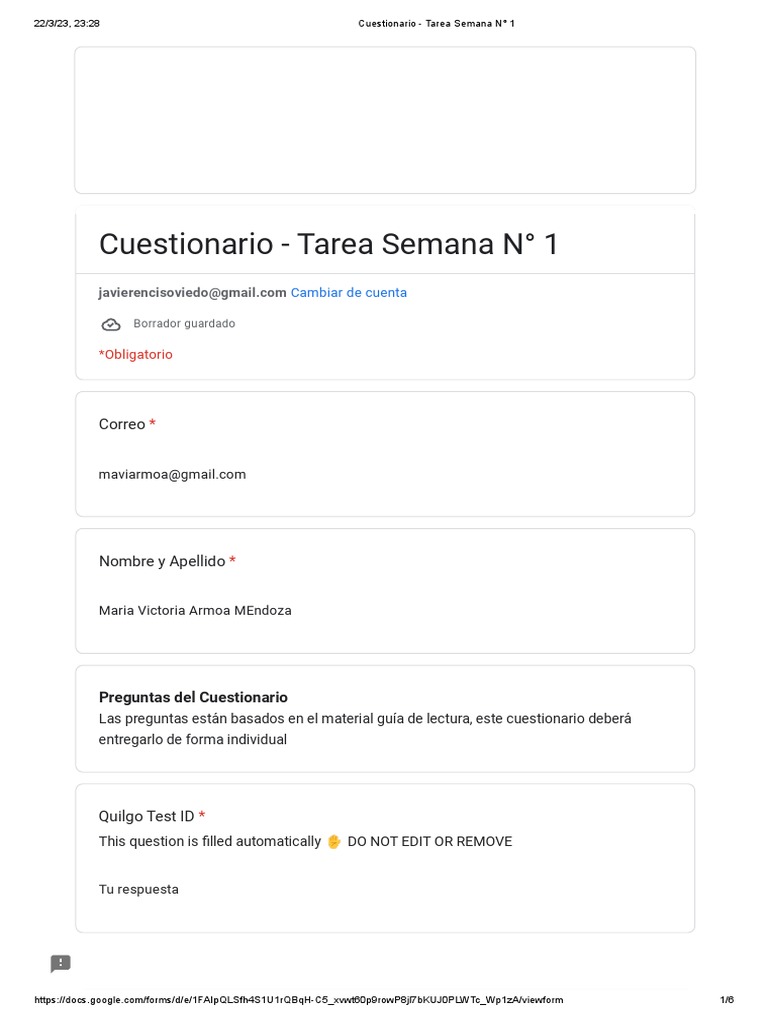Open the feedback report icon
Image resolution: width=768 pixels, height=1024 pixels.
61,964
